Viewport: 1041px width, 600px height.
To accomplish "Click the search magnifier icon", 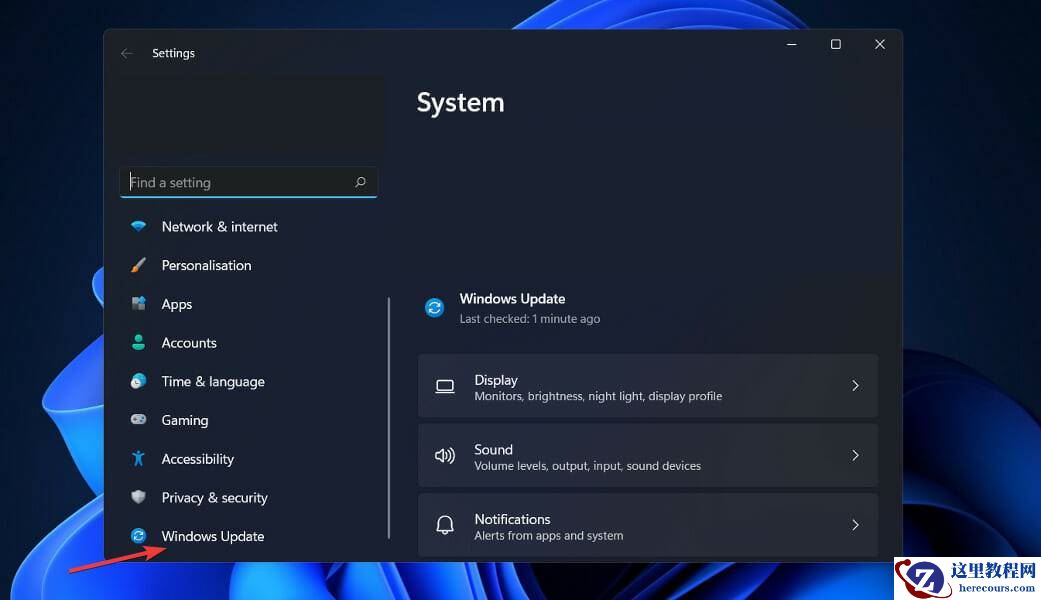I will pyautogui.click(x=360, y=182).
